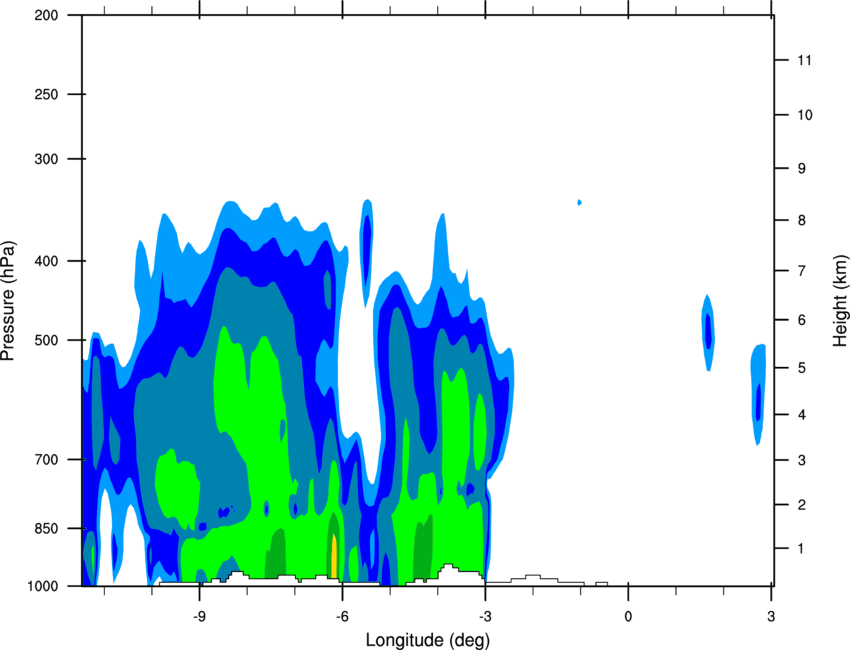Viewport: 850px width, 650px height.
Task: Click the 11 km height label
Action: [804, 60]
